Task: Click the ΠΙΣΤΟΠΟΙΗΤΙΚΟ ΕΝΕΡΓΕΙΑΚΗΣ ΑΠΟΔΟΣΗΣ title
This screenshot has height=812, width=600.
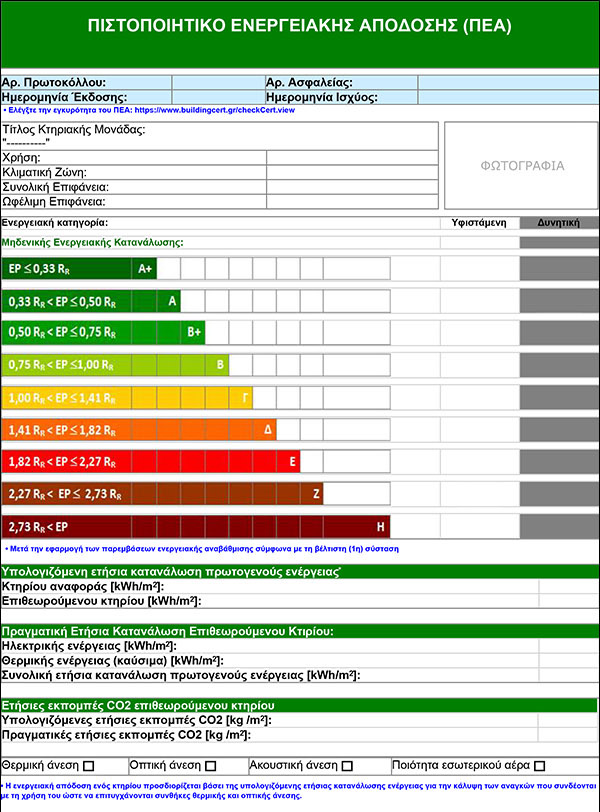Action: pyautogui.click(x=300, y=26)
